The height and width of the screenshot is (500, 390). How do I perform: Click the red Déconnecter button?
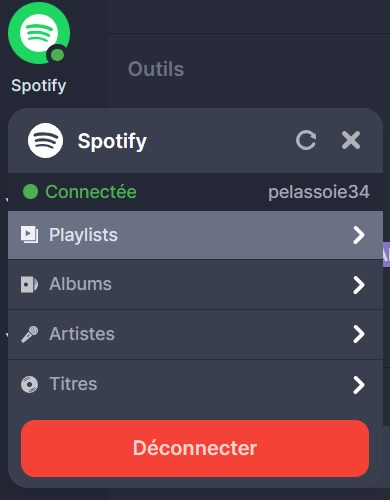tap(195, 448)
